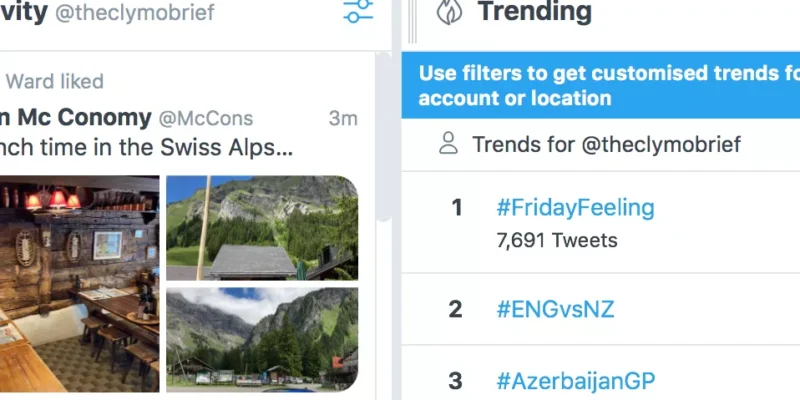Viewport: 800px width, 400px height.
Task: Open the Activity column filter settings icon
Action: [357, 12]
